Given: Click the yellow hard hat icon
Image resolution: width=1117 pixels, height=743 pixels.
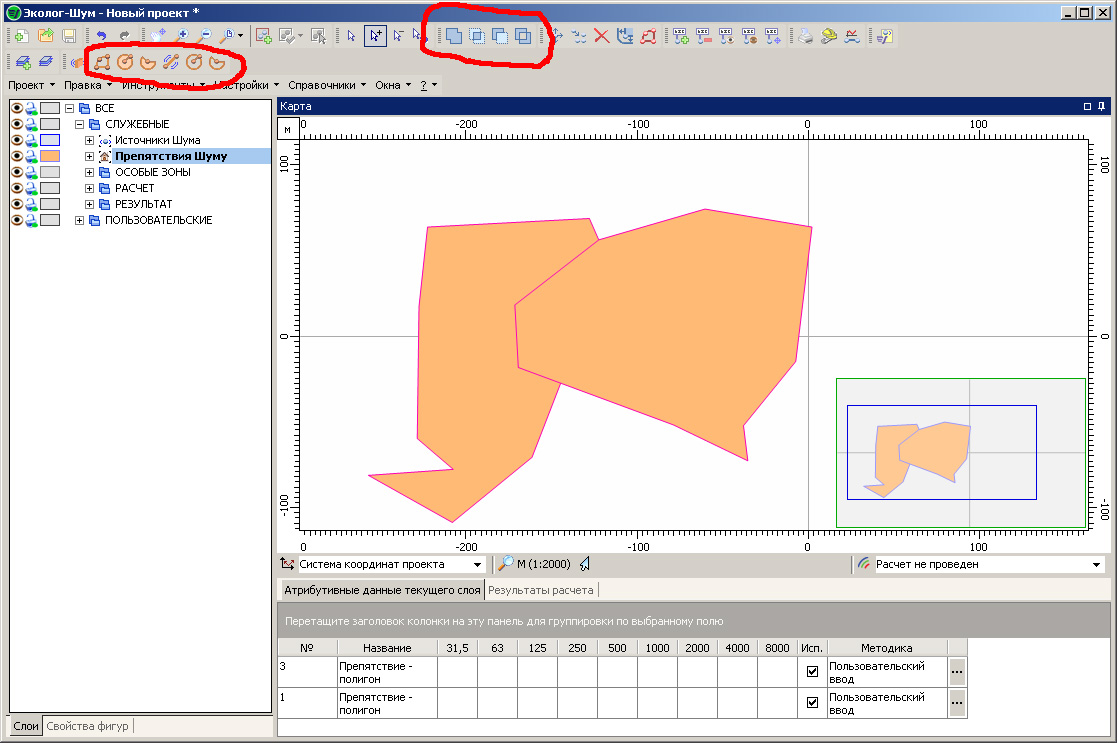Looking at the screenshot, I should coord(829,36).
